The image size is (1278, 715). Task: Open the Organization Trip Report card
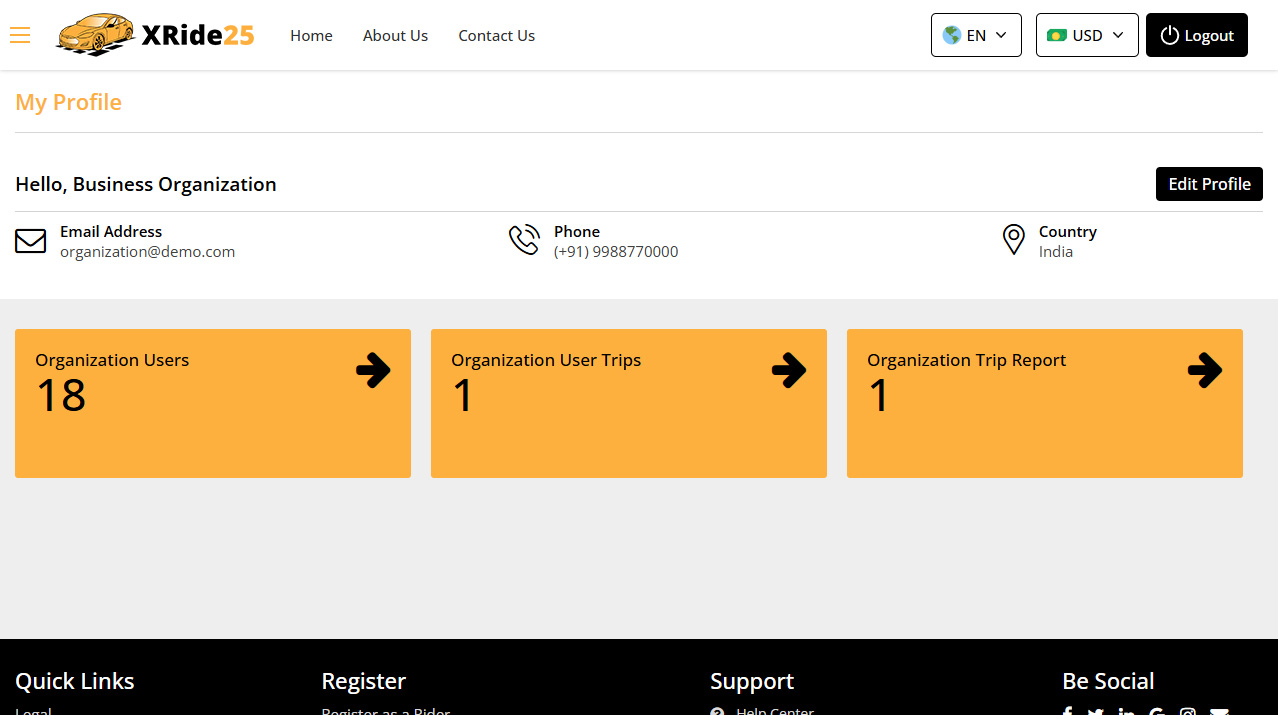pyautogui.click(x=1045, y=403)
